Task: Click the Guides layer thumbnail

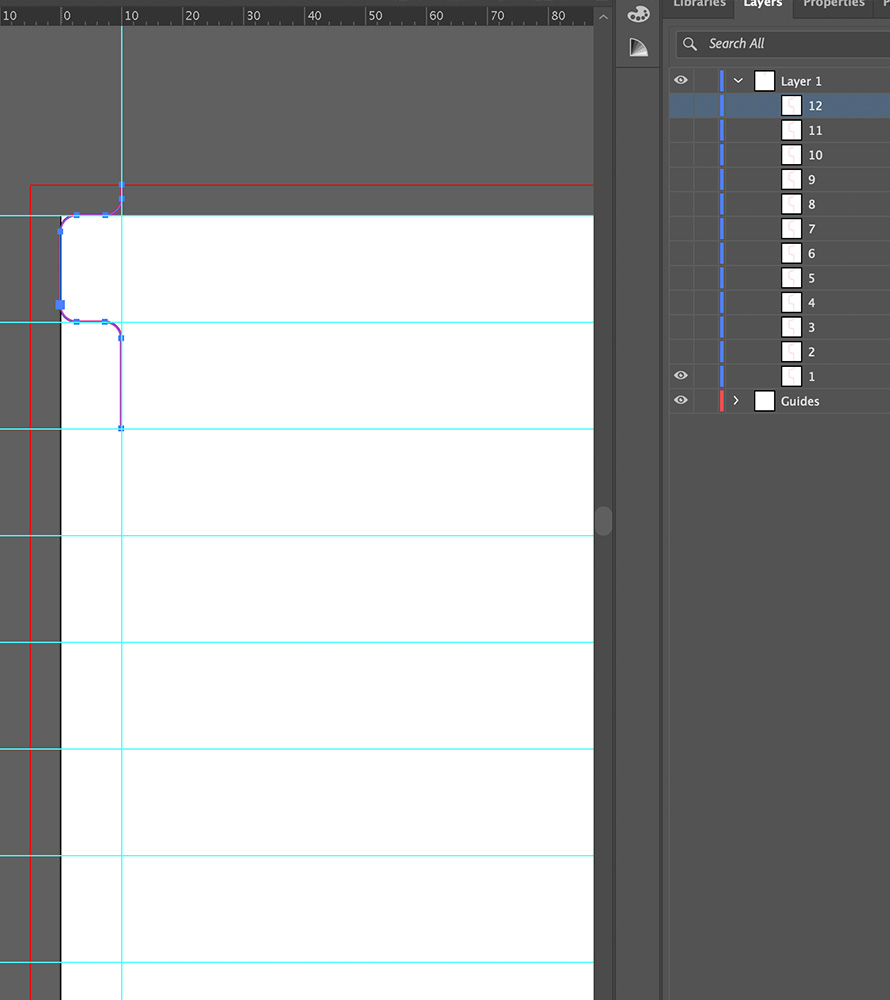Action: click(x=764, y=401)
